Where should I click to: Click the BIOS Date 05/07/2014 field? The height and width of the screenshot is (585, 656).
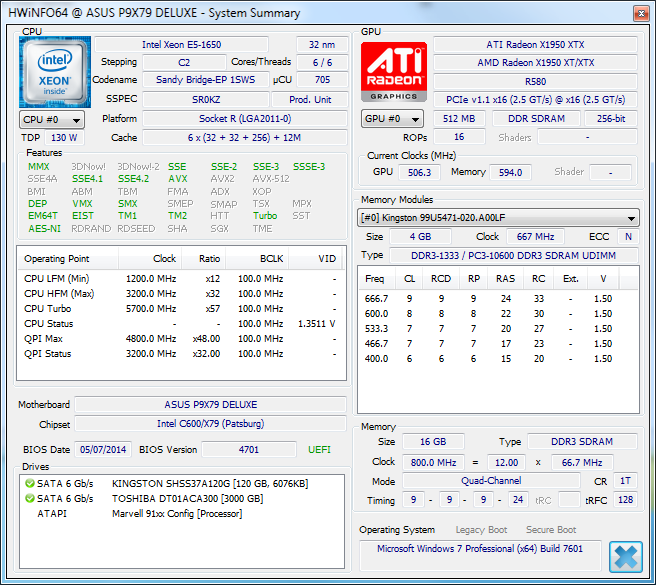pos(103,450)
